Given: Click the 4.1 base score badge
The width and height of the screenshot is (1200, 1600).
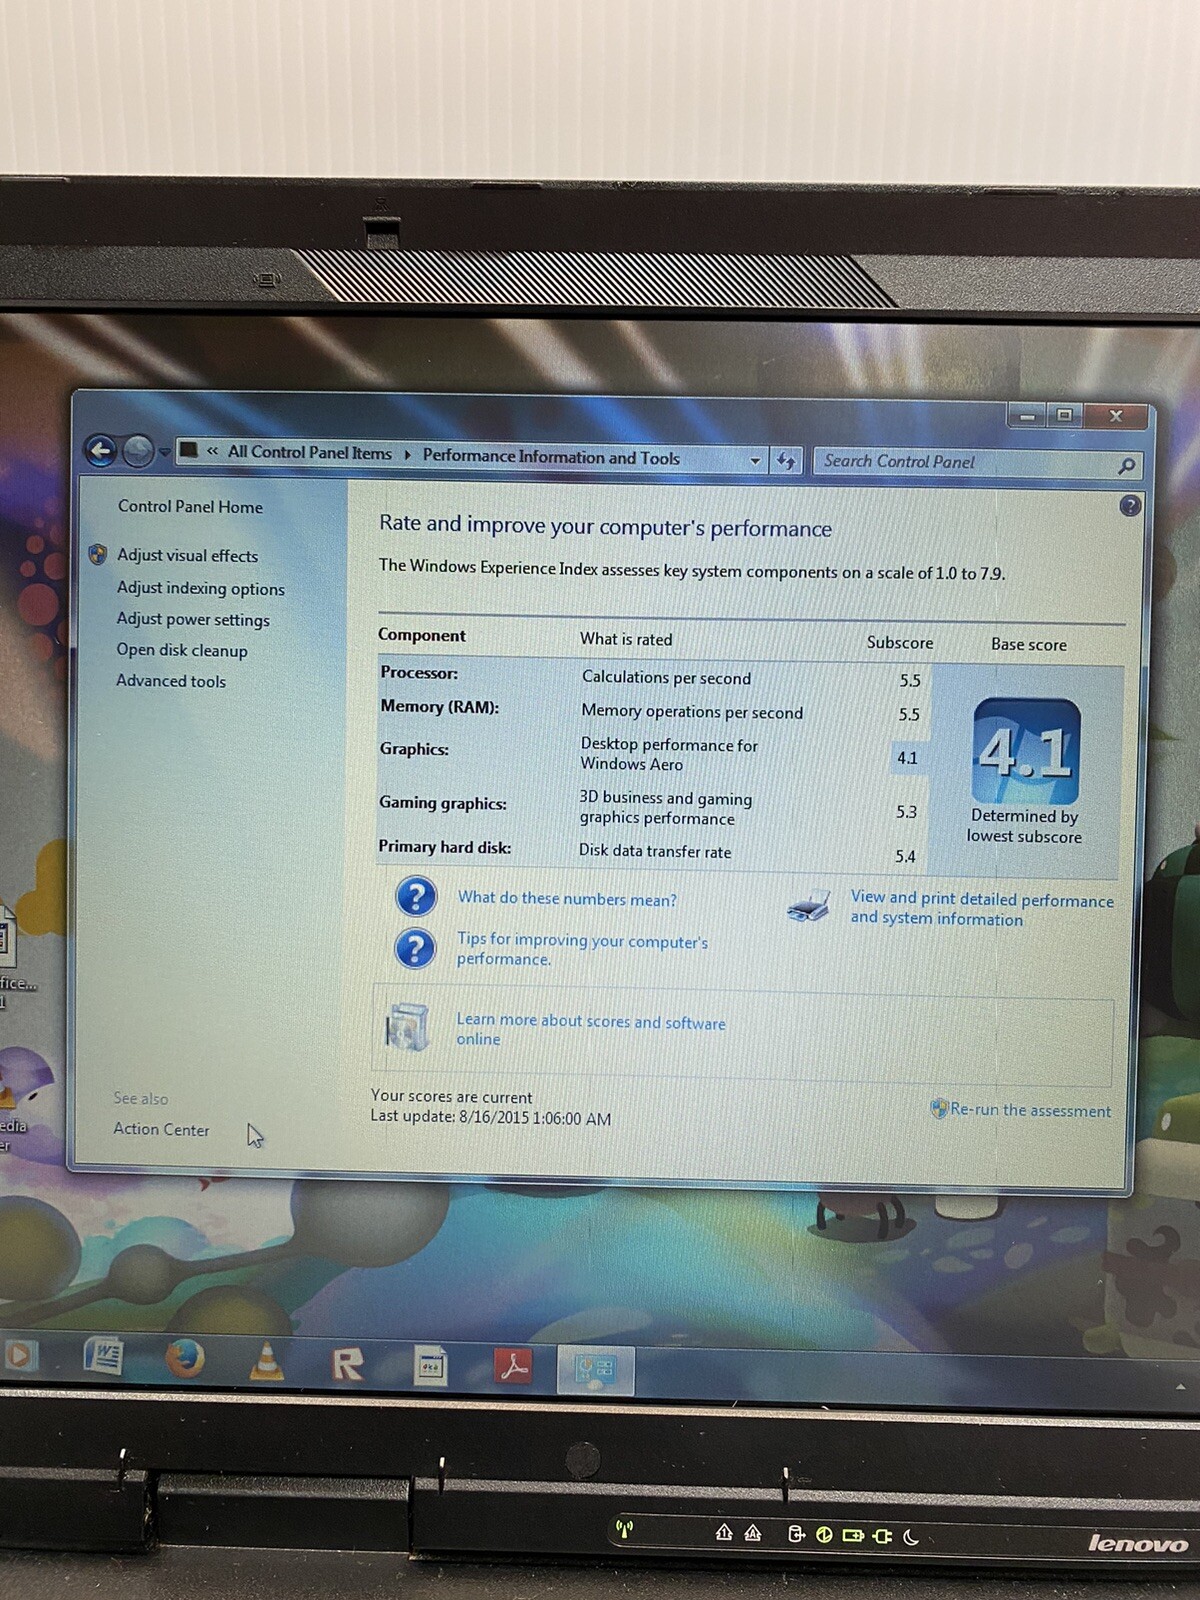Looking at the screenshot, I should click(x=1026, y=751).
